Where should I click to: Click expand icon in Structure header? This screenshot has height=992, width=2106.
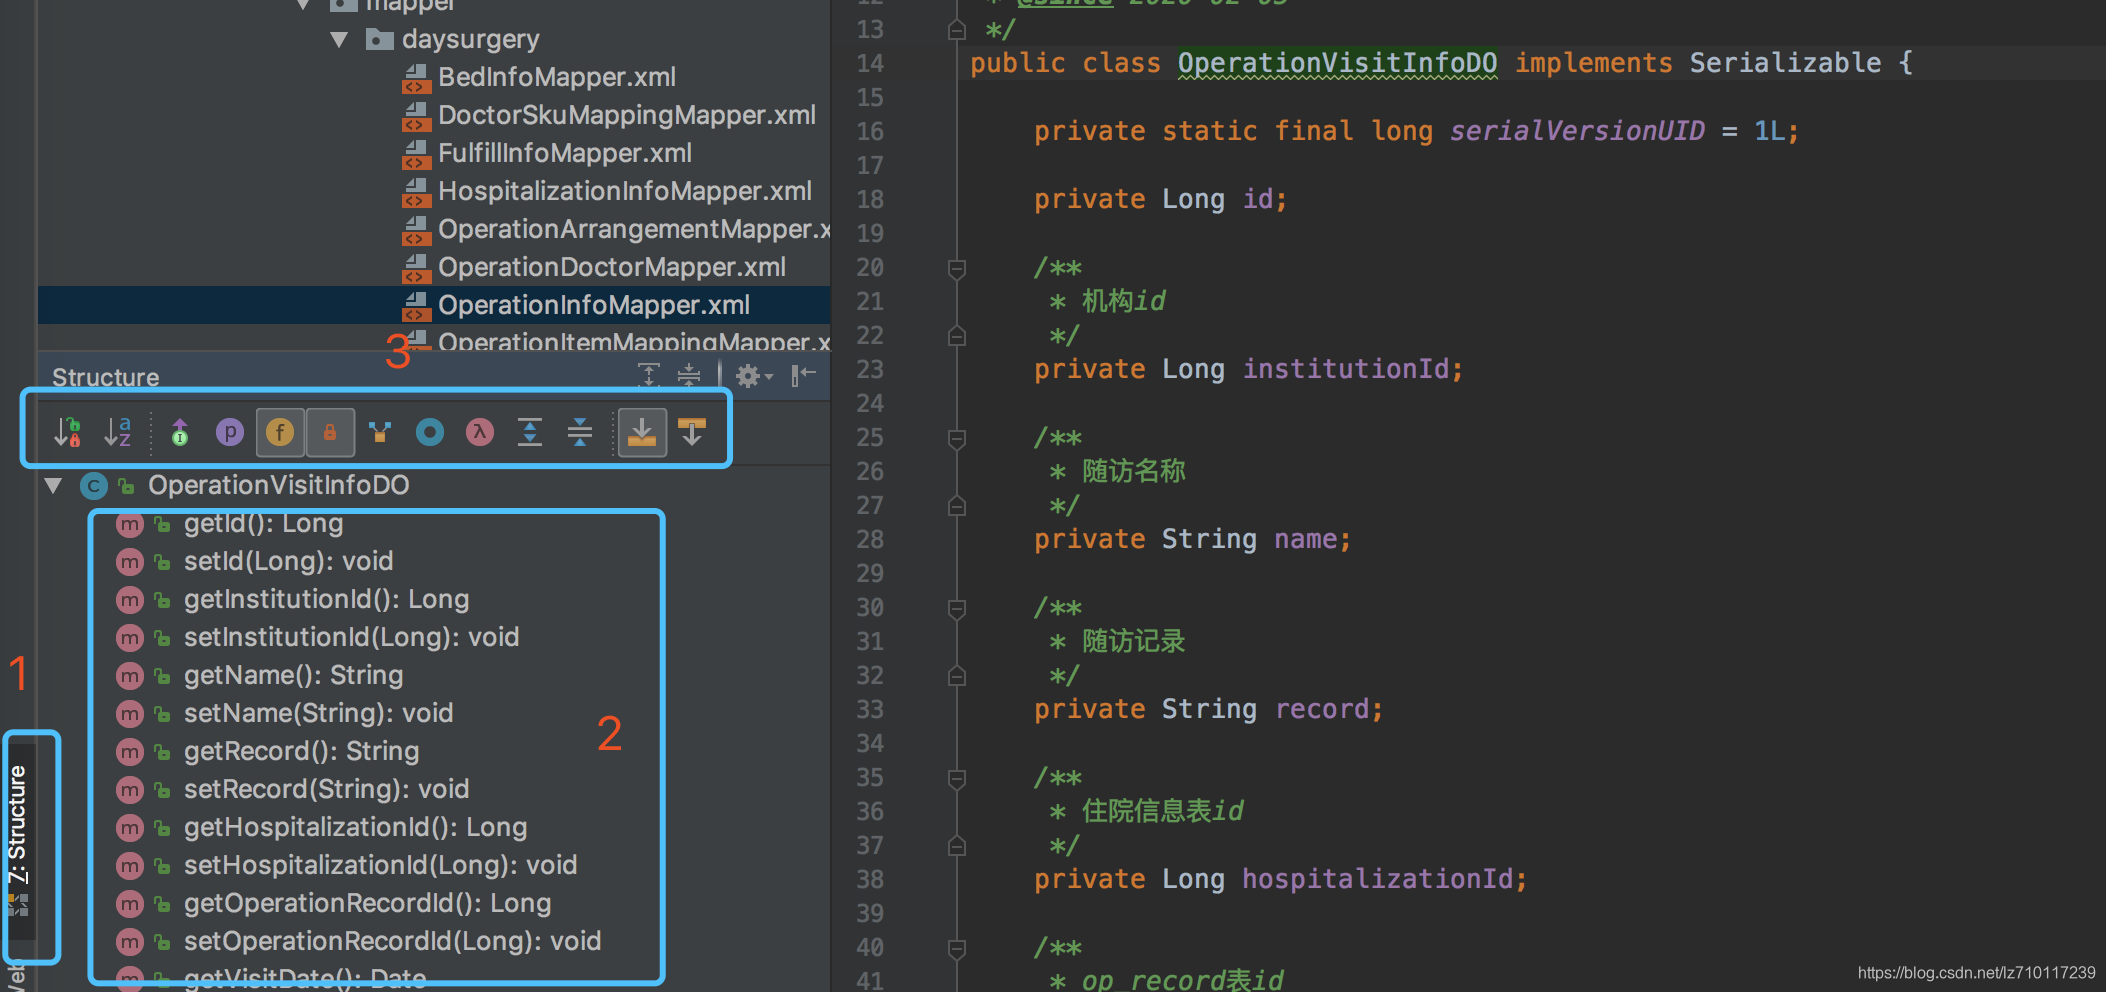(649, 376)
